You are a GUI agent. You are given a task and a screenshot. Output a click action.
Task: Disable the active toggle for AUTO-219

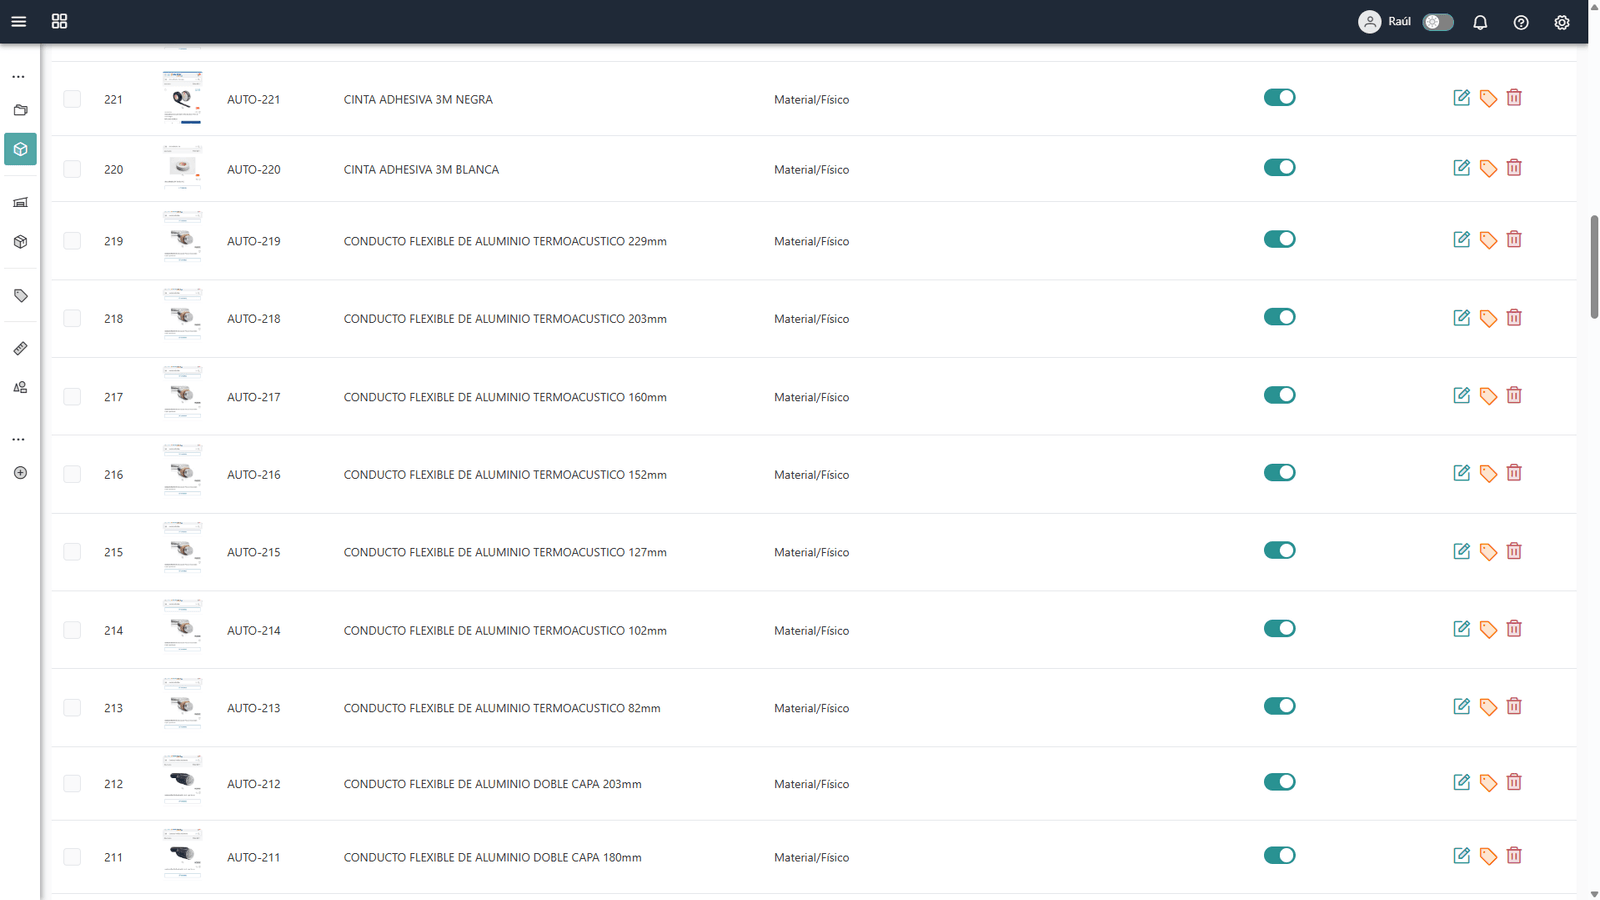click(x=1279, y=239)
